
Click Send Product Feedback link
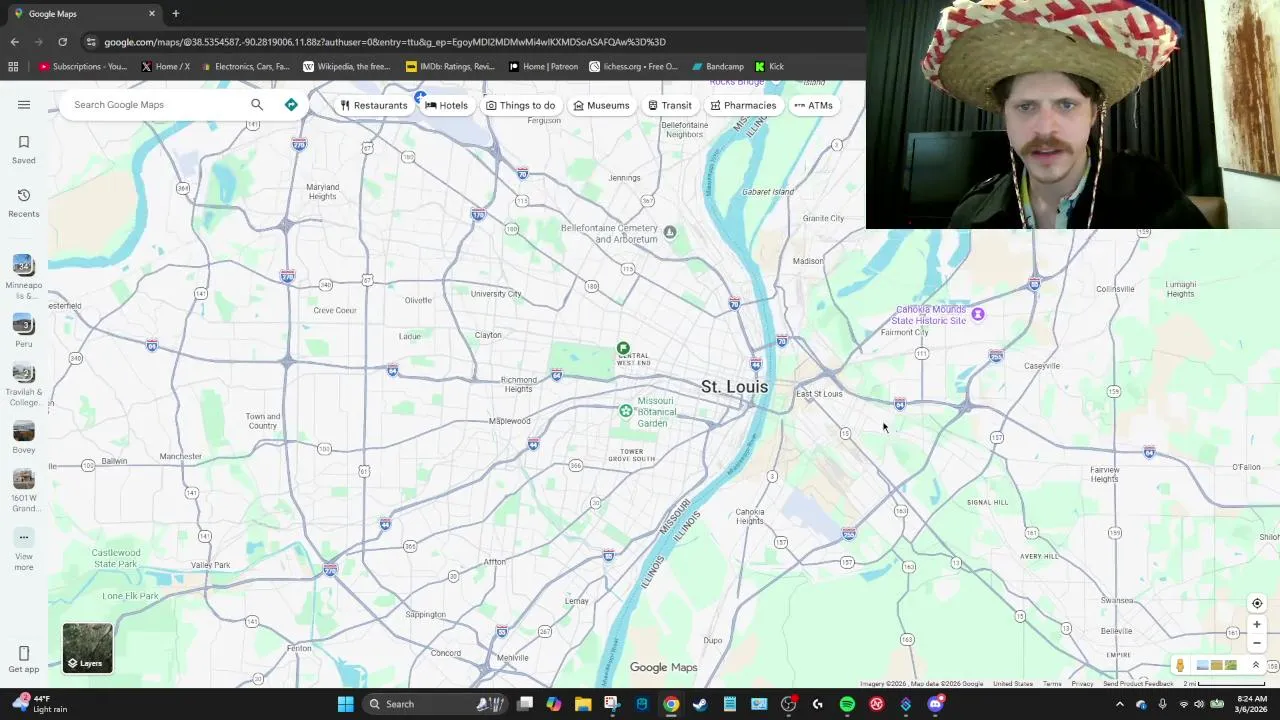(x=1138, y=684)
